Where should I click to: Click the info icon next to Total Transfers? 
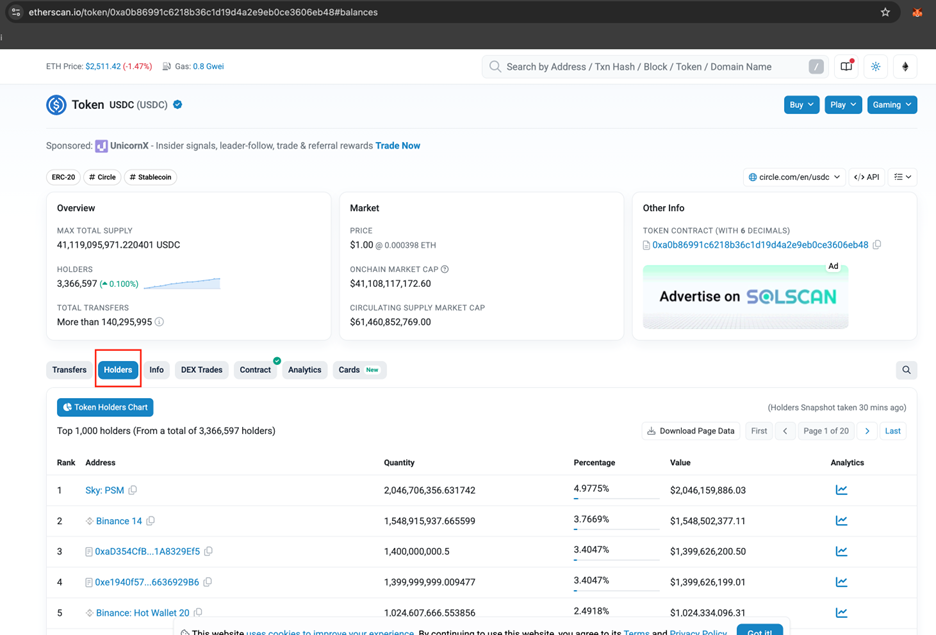click(159, 322)
